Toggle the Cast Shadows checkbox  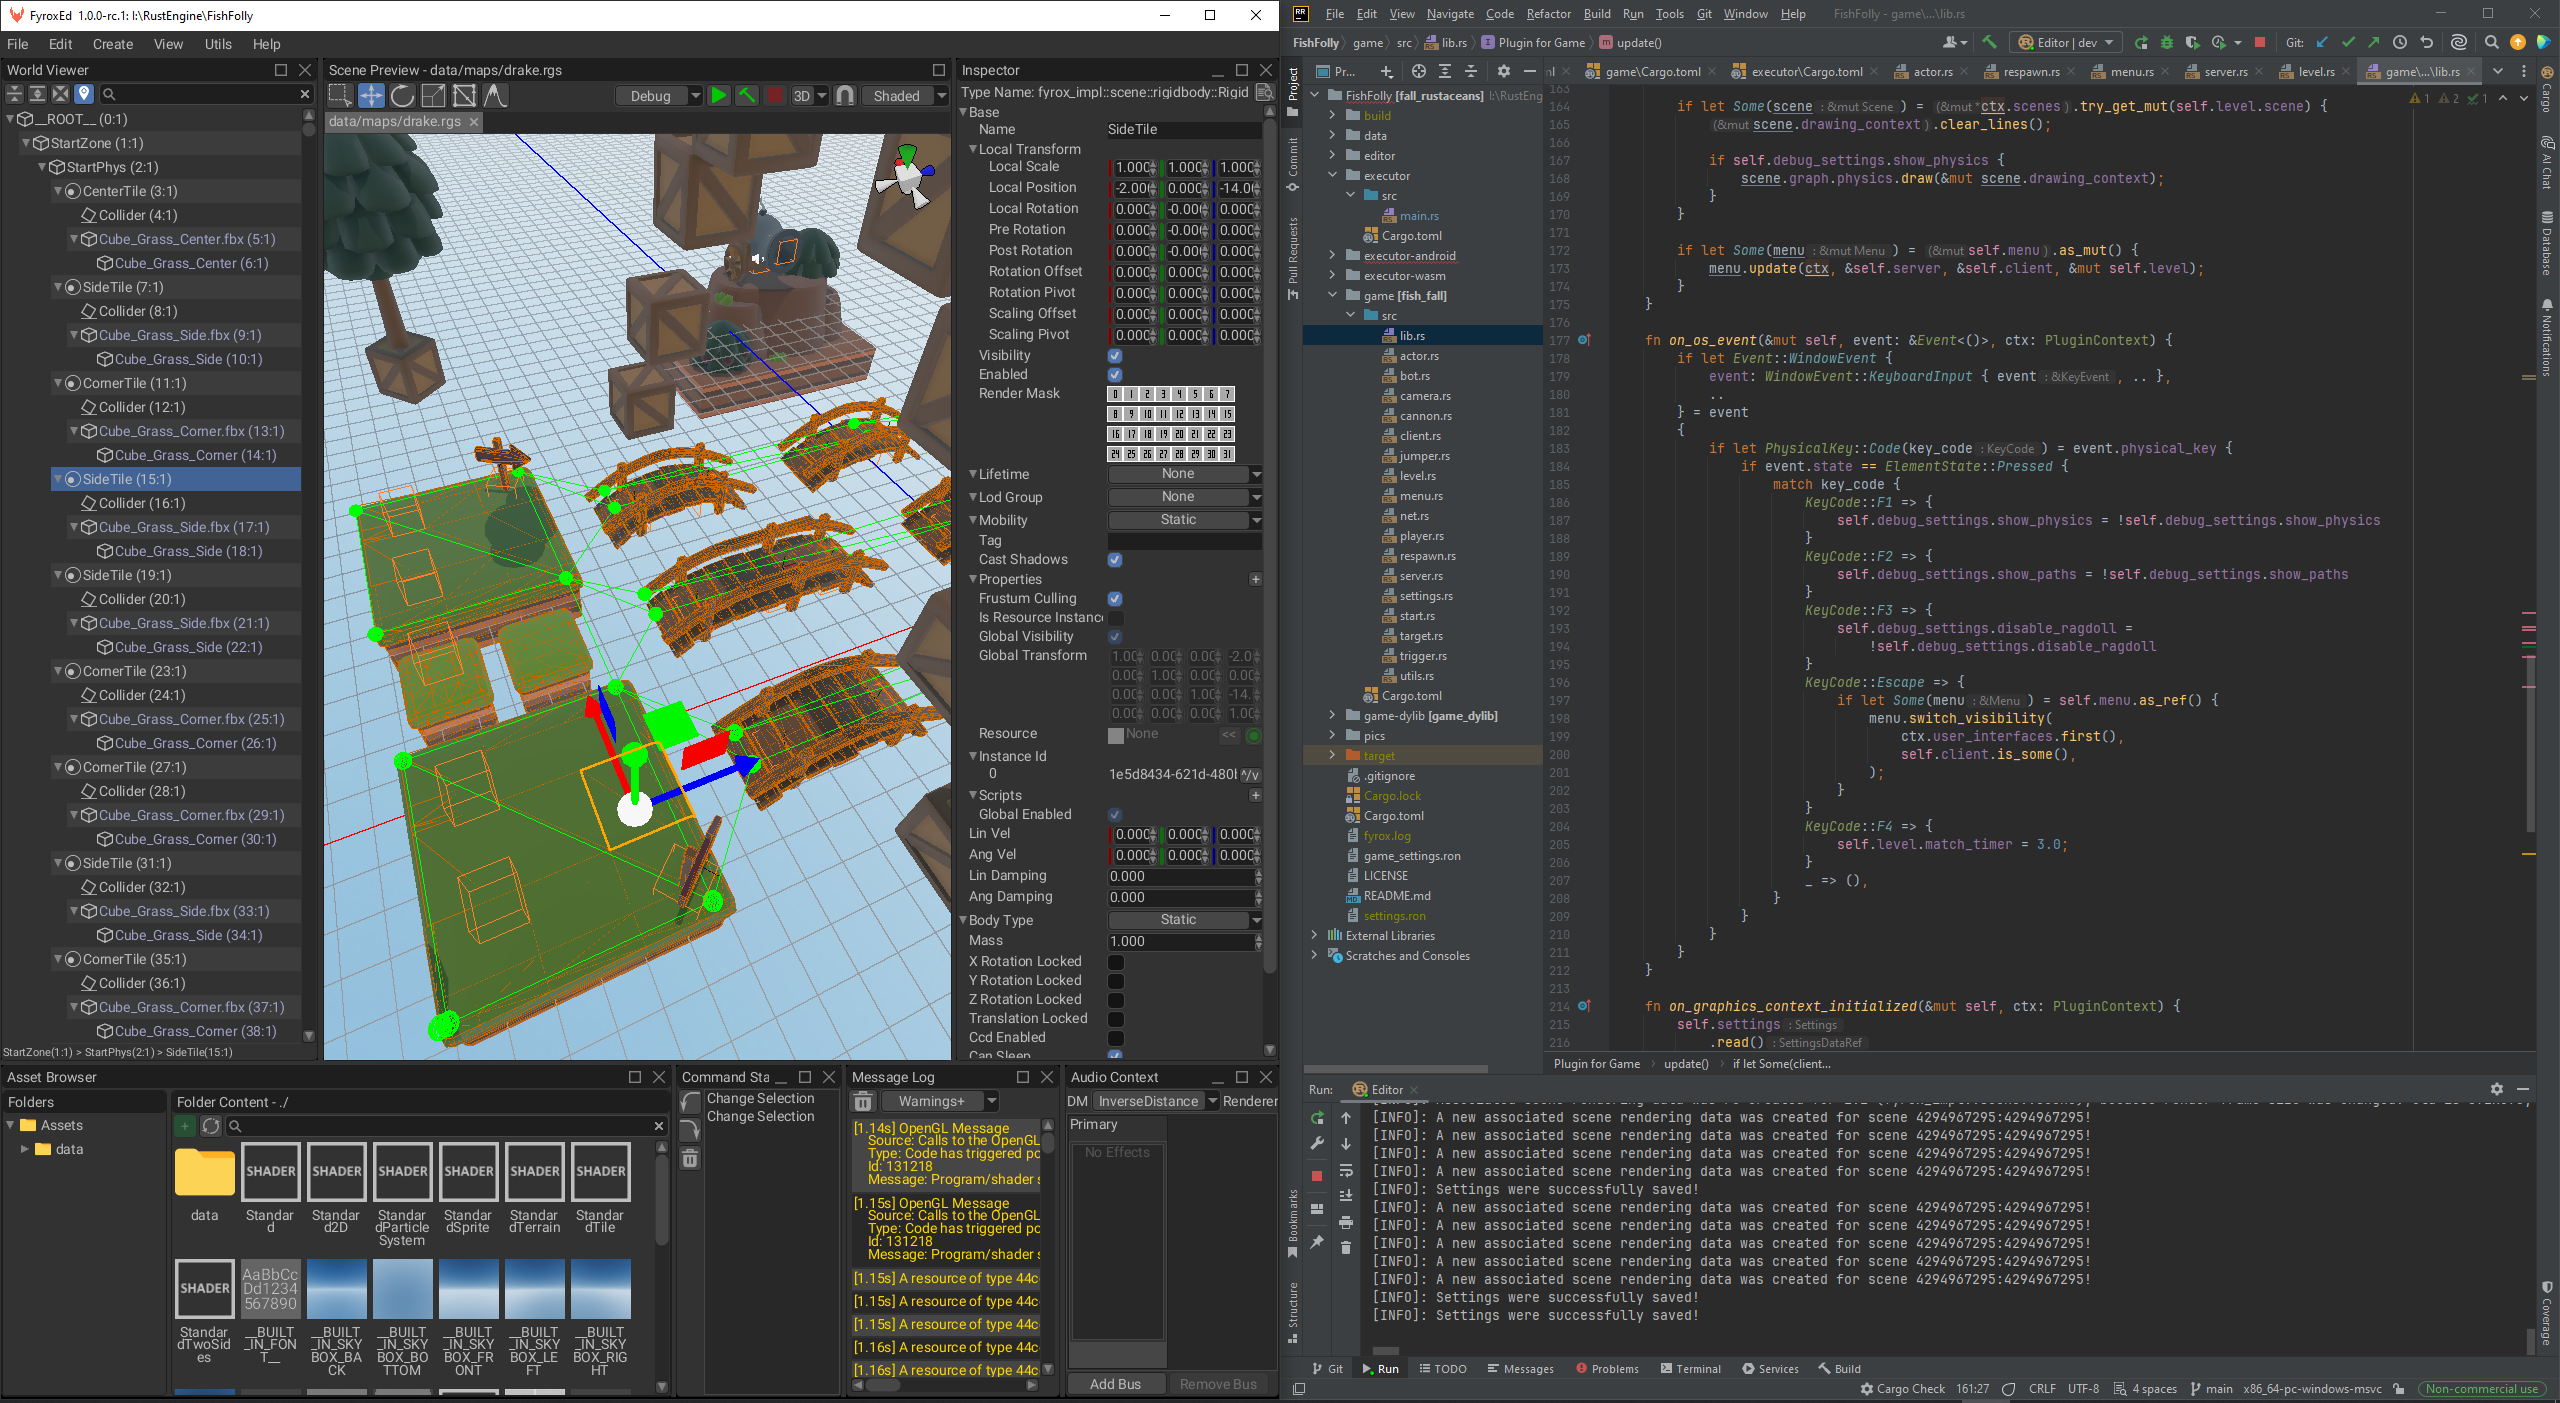pos(1115,560)
